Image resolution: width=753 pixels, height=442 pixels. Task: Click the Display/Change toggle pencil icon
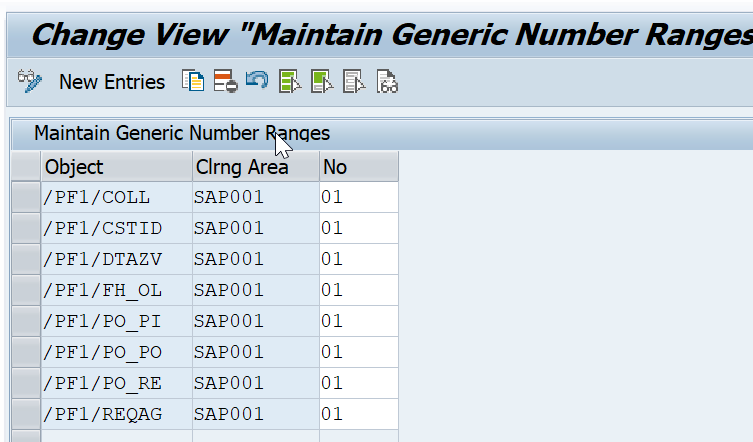(x=30, y=81)
